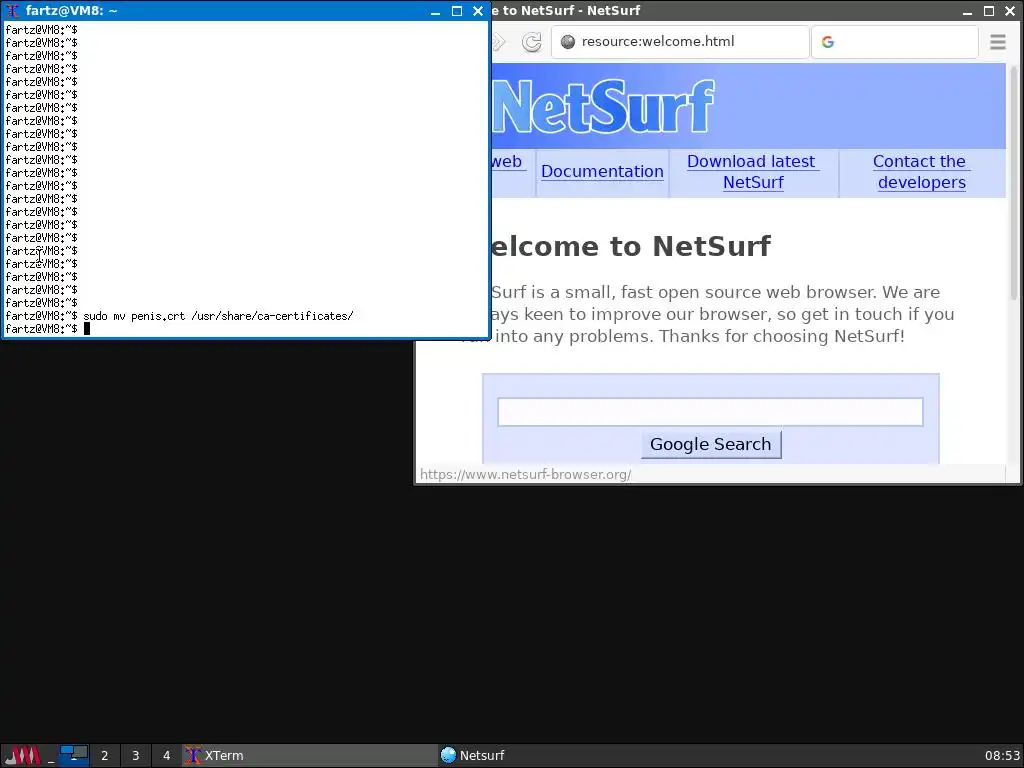Close the NetSurf window
This screenshot has height=768, width=1024.
tap(1010, 11)
